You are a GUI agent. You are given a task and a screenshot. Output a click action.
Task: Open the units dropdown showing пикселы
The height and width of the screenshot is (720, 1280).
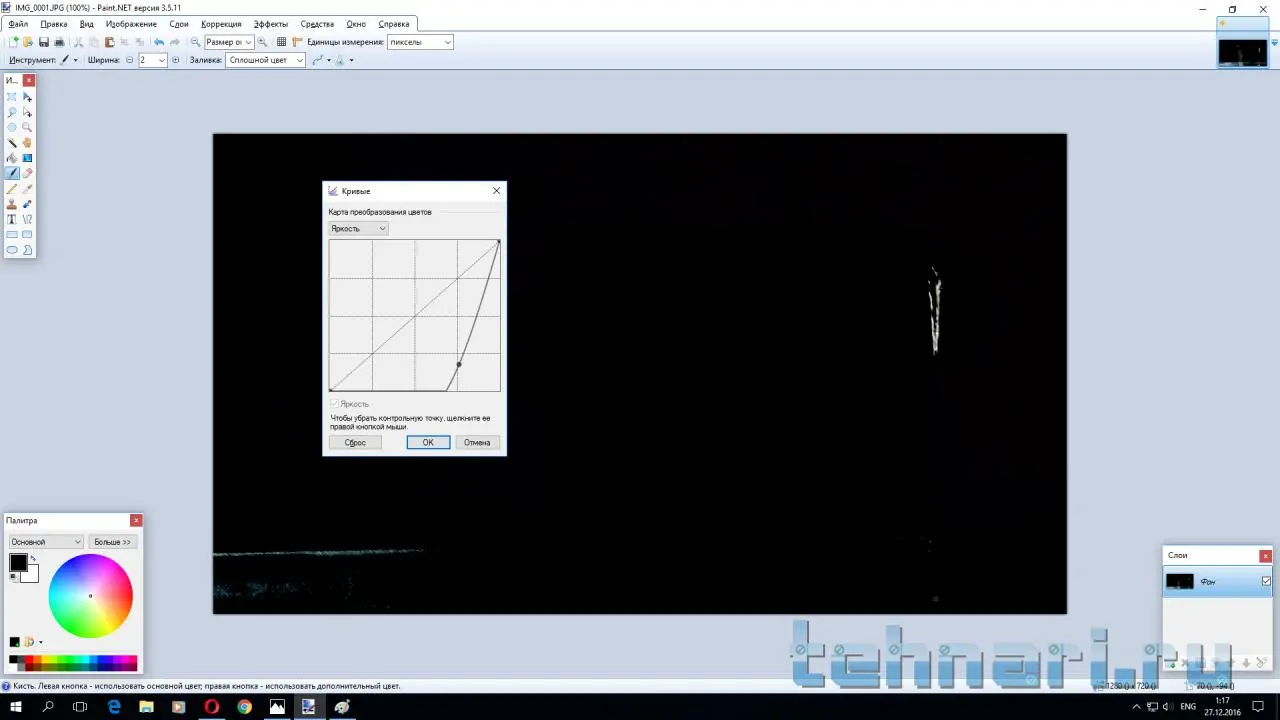pos(420,42)
